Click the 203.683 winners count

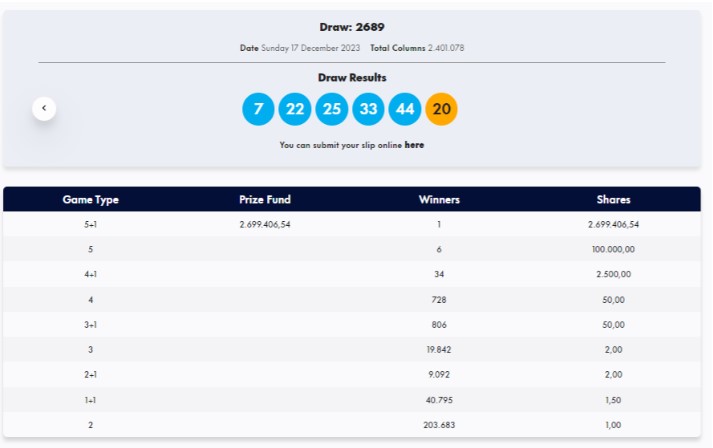[x=439, y=425]
